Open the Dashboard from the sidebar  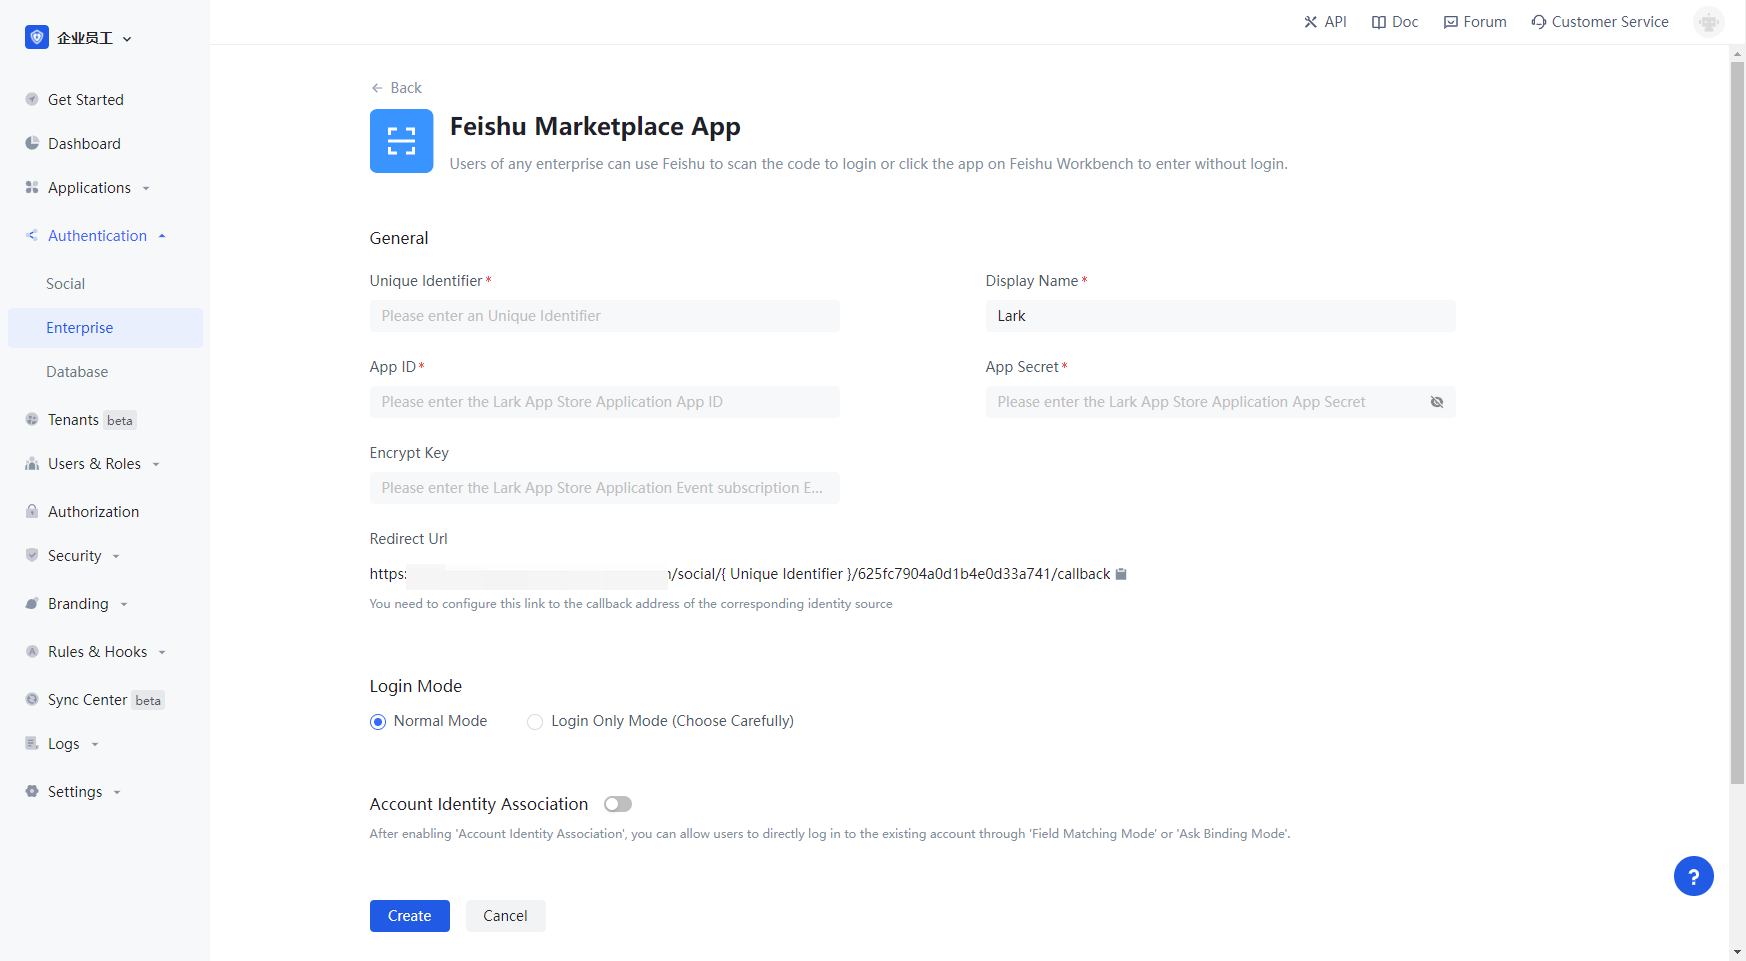point(84,143)
